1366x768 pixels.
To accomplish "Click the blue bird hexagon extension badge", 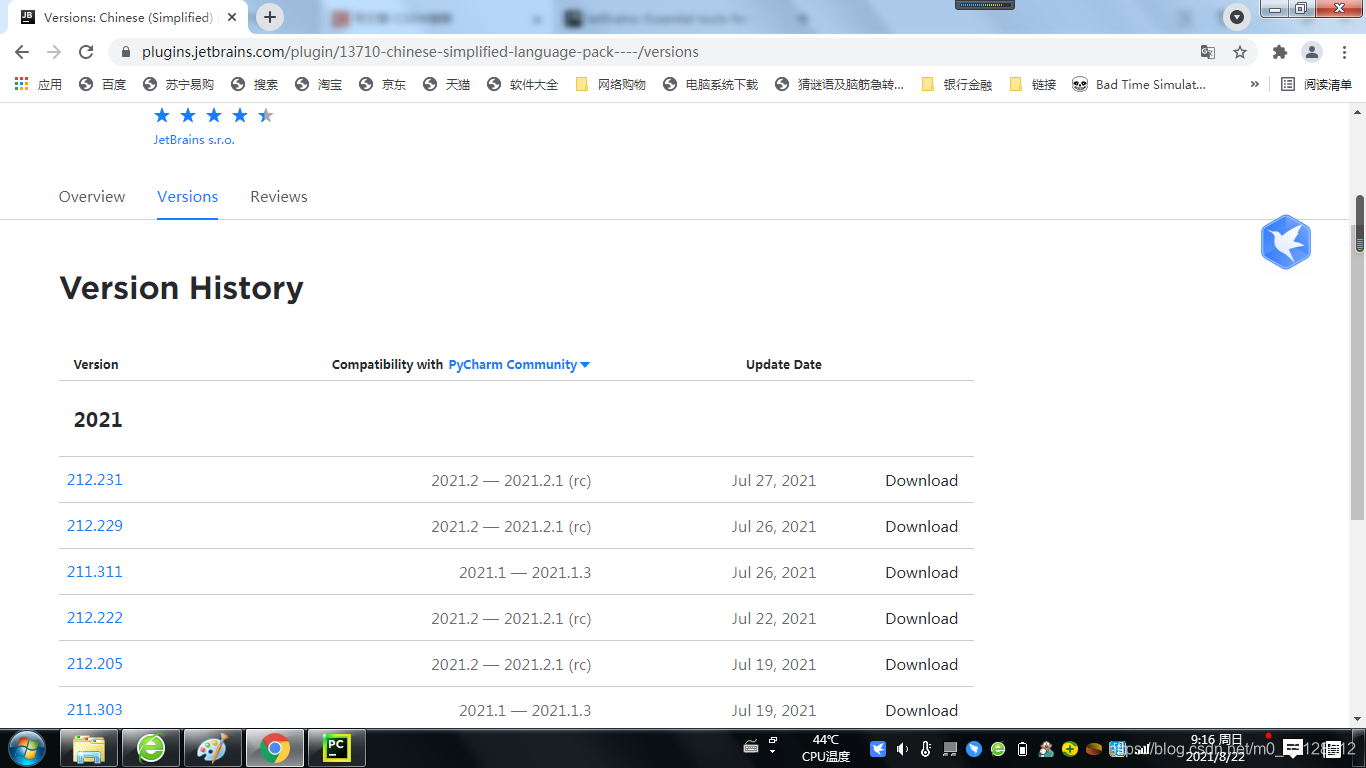I will point(1285,242).
